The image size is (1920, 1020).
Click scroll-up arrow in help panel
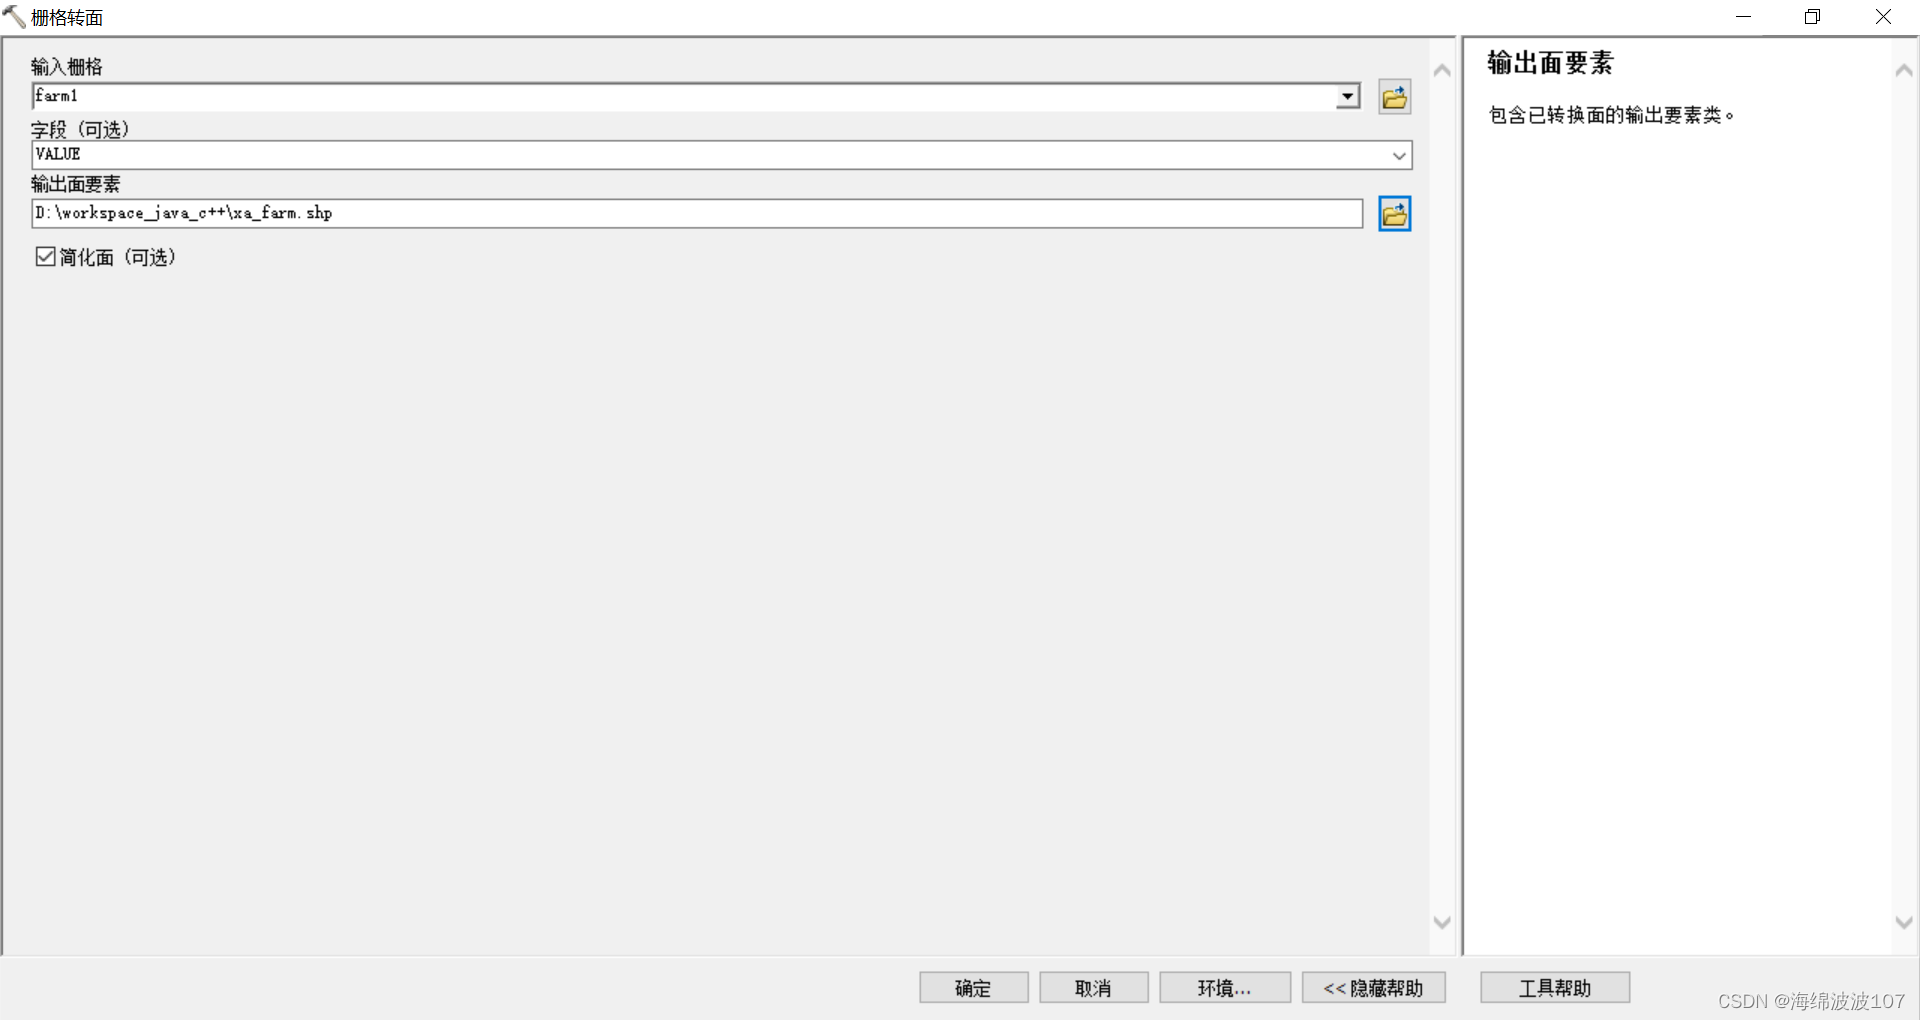pos(1904,70)
